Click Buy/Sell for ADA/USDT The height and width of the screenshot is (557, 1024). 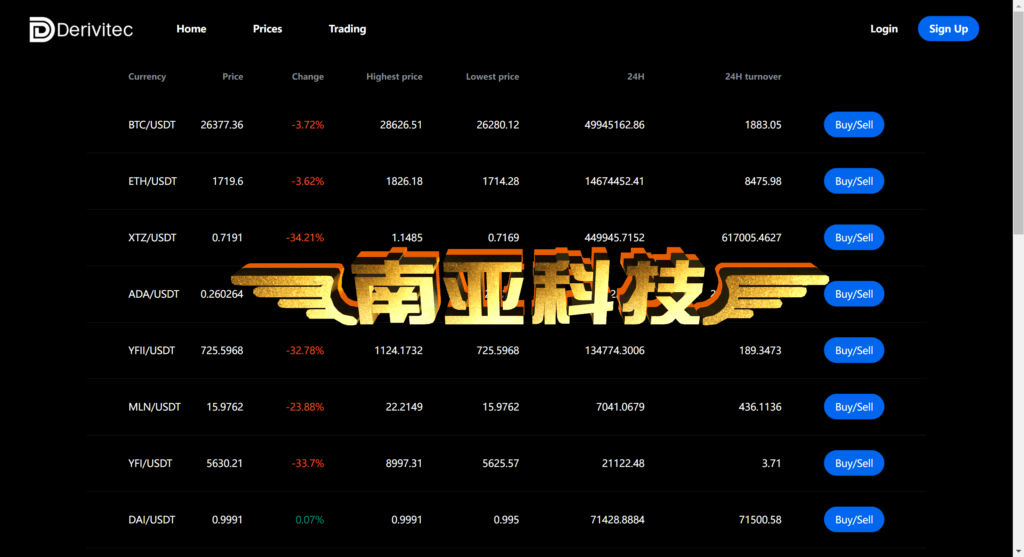pos(854,294)
